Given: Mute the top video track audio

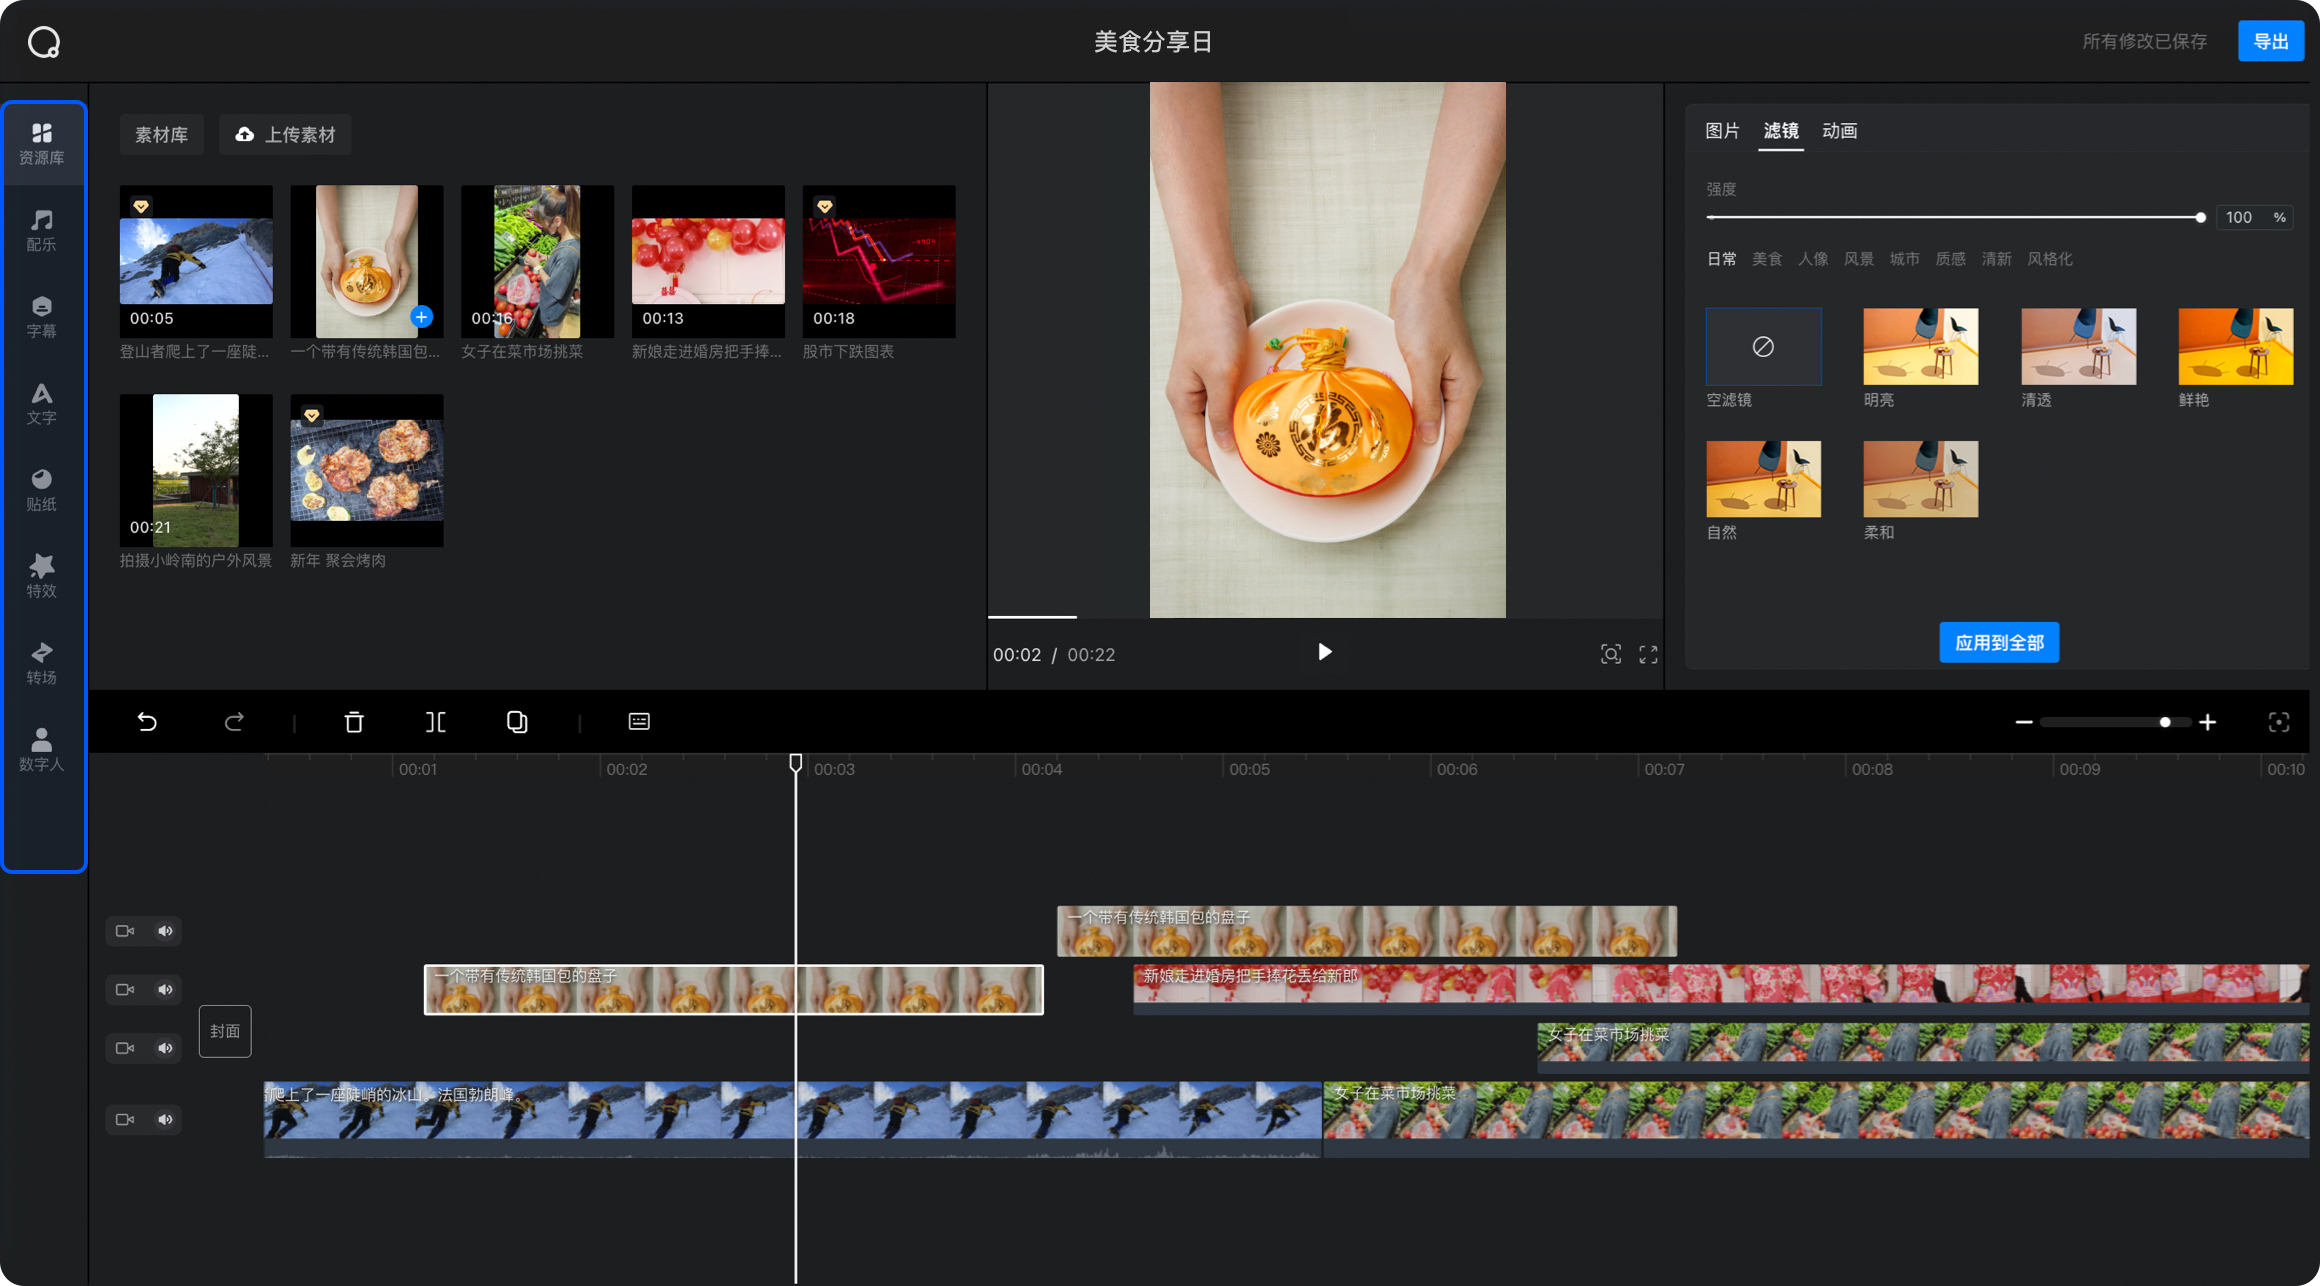Looking at the screenshot, I should tap(166, 931).
